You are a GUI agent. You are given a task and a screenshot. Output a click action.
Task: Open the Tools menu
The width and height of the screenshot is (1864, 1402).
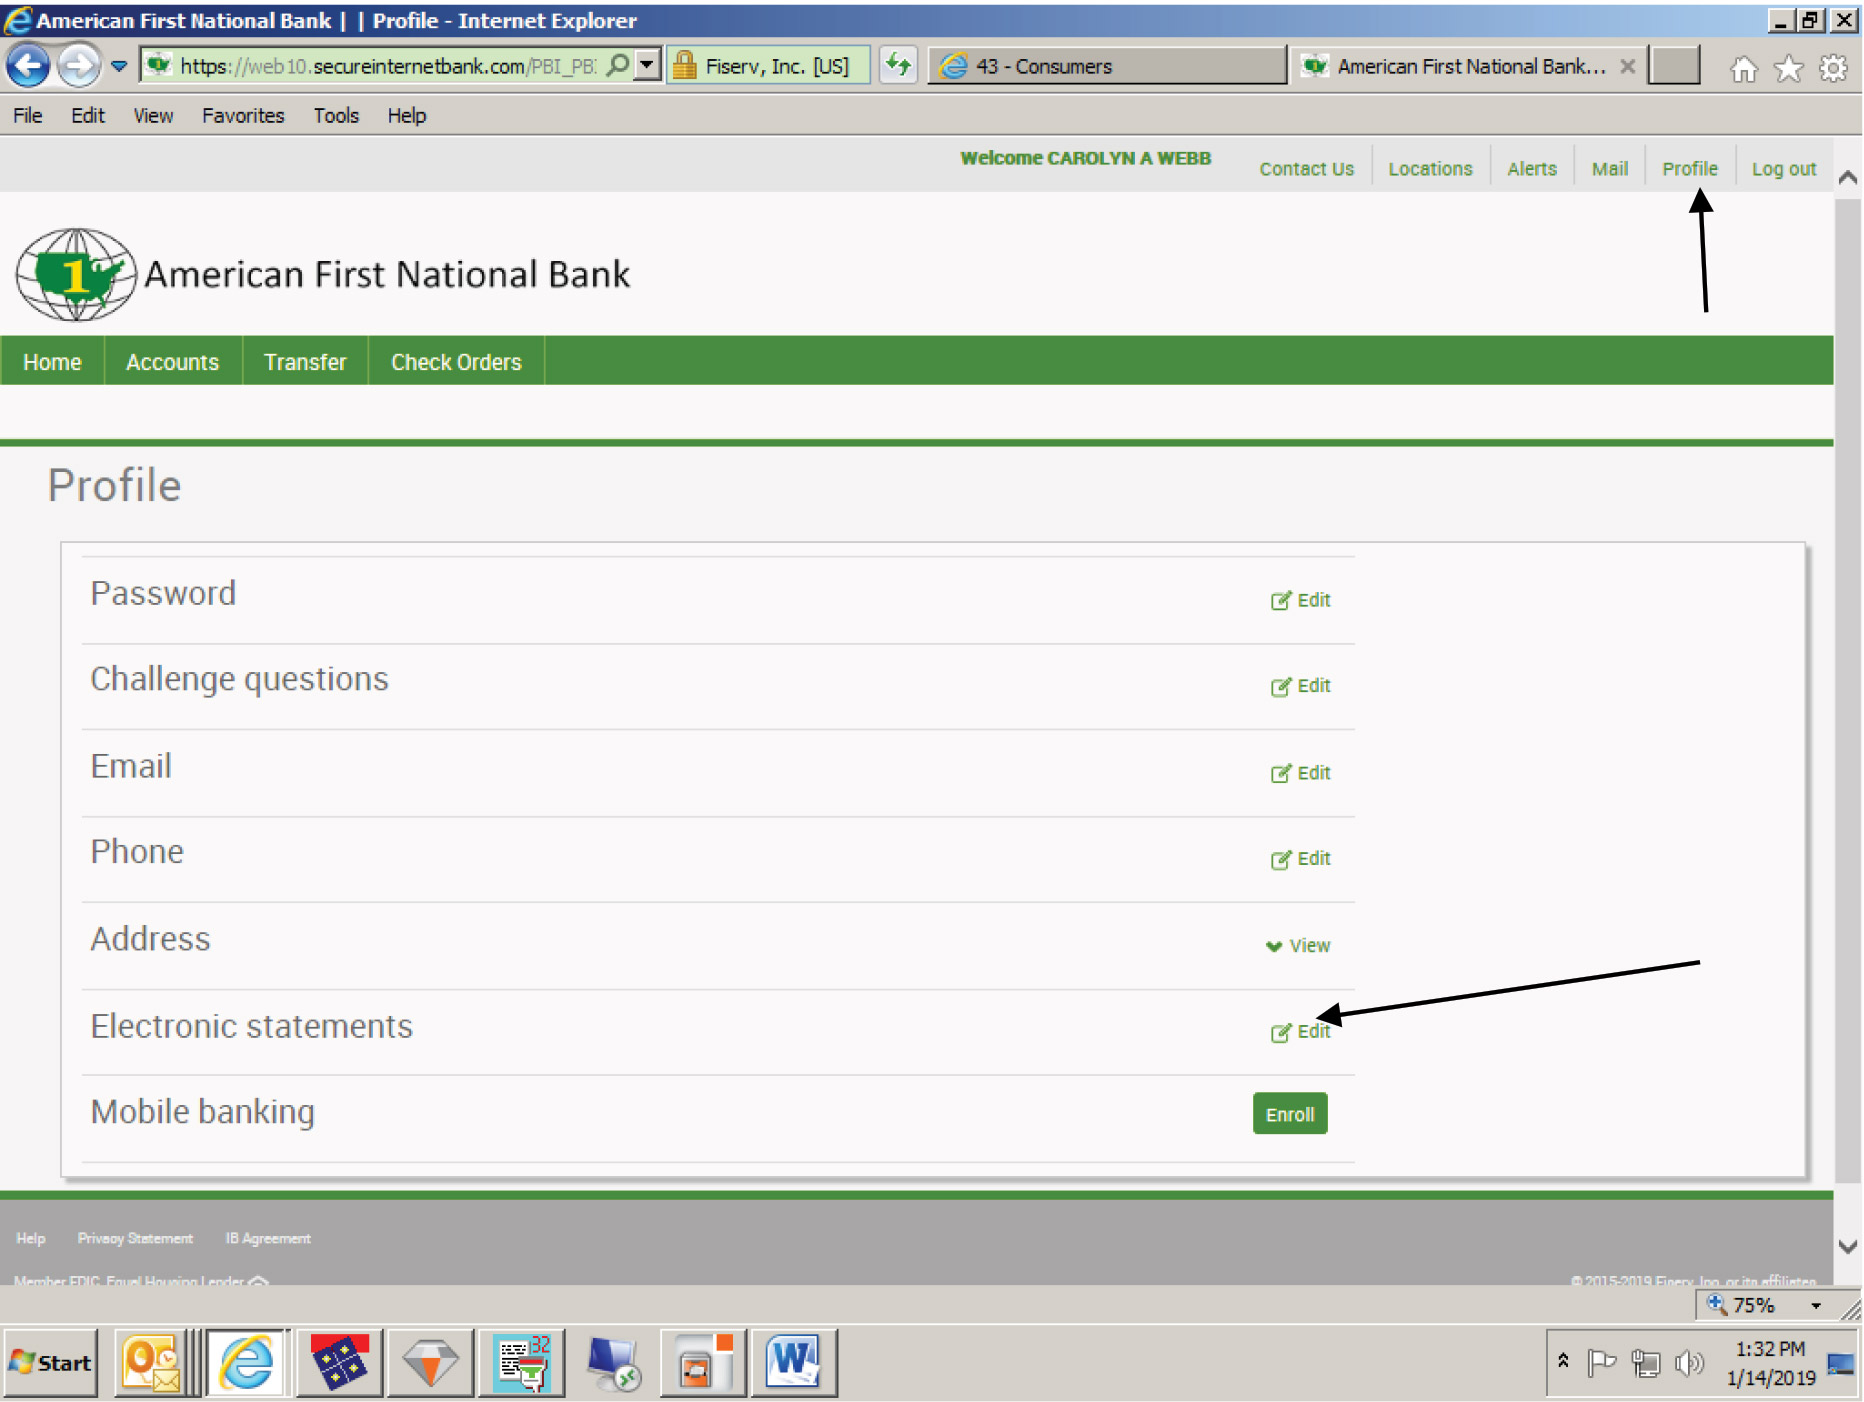click(336, 116)
